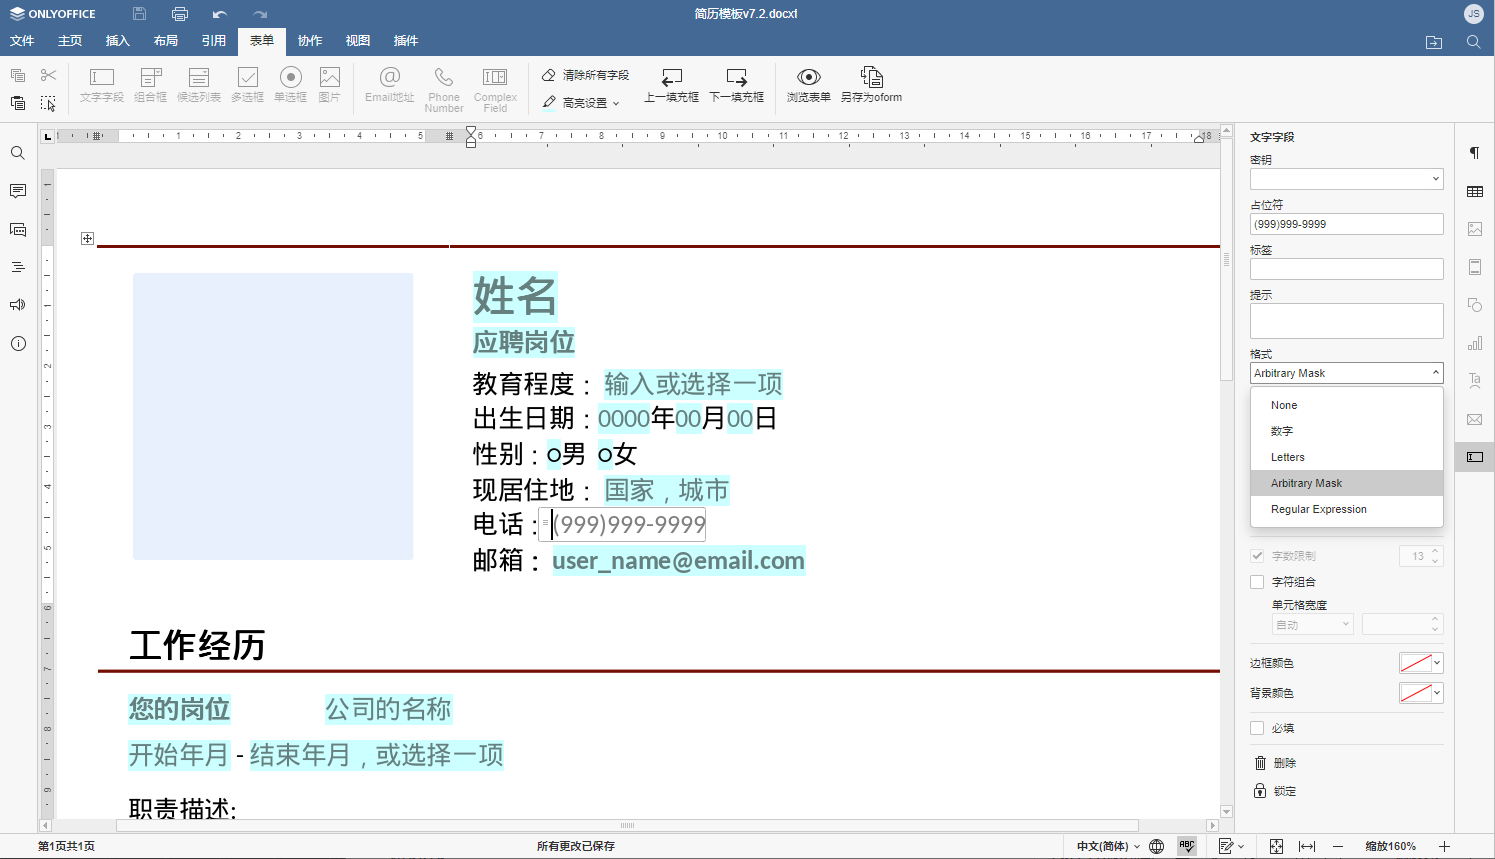This screenshot has width=1495, height=859.
Task: Click the Cut scissors icon
Action: (x=48, y=75)
